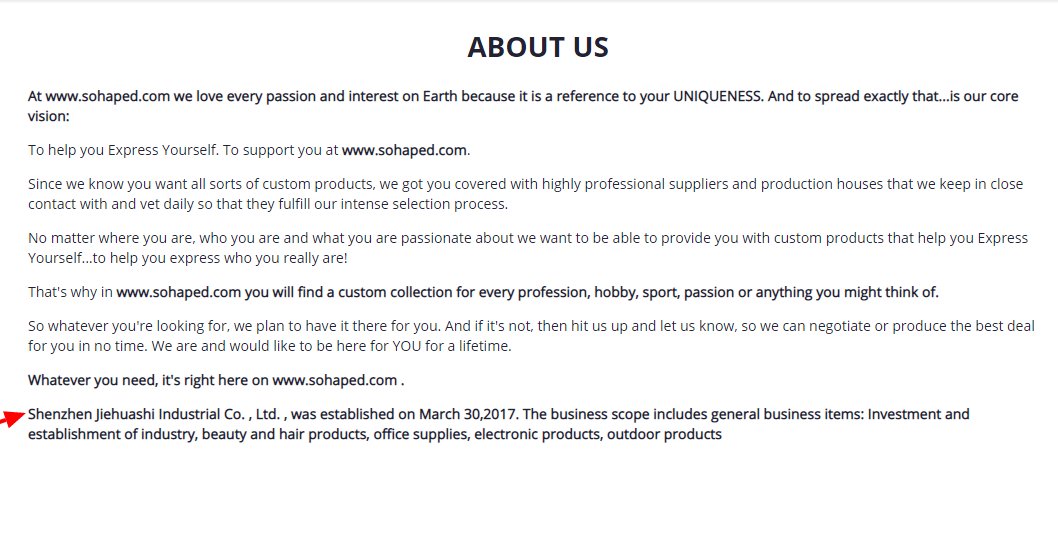This screenshot has width=1058, height=551.
Task: Click 'To help you Express Yourself' sentence
Action: pyautogui.click(x=123, y=150)
